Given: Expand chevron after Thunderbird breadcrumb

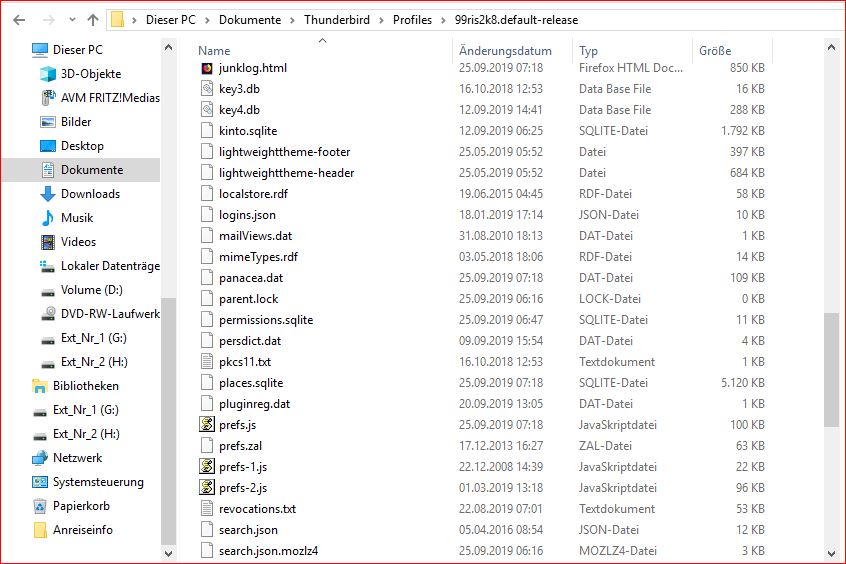Looking at the screenshot, I should [381, 21].
